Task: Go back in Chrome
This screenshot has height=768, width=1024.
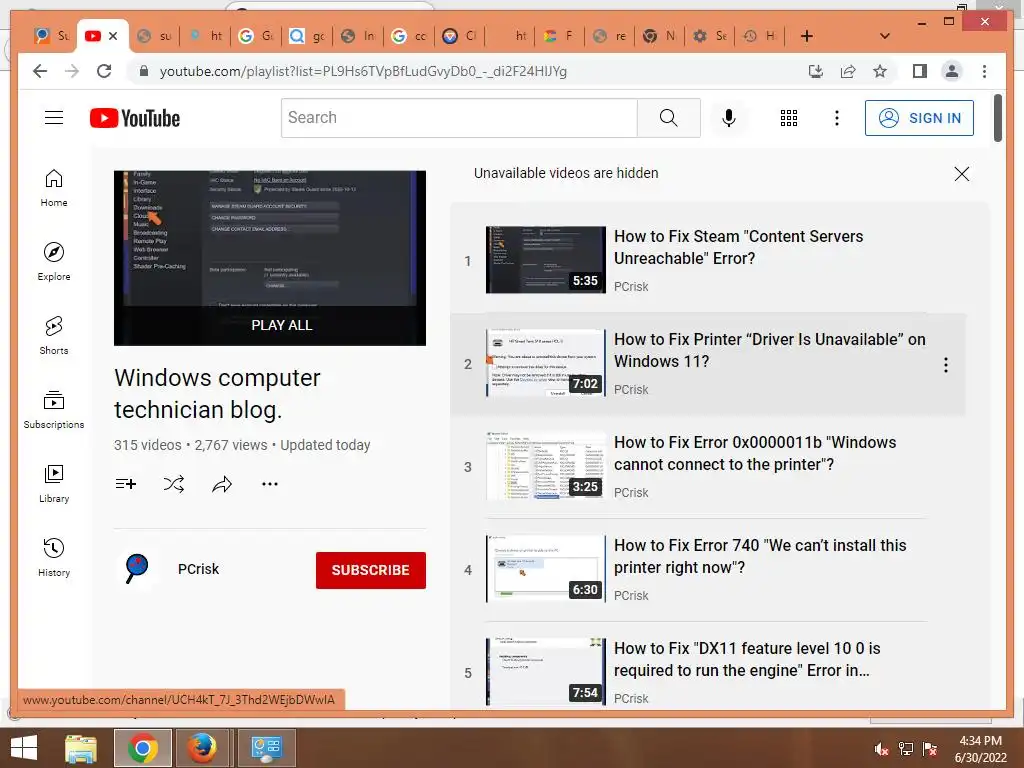Action: coord(40,71)
